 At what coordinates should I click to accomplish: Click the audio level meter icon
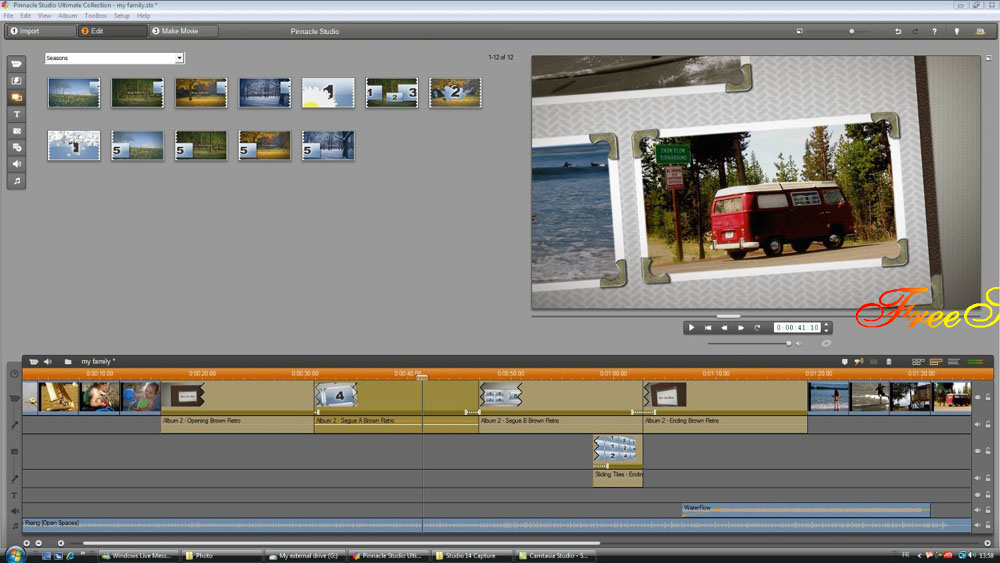click(x=975, y=362)
